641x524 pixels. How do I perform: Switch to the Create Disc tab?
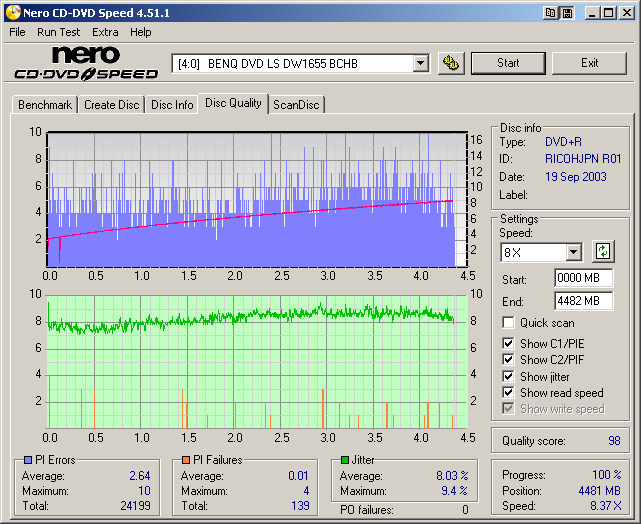112,105
